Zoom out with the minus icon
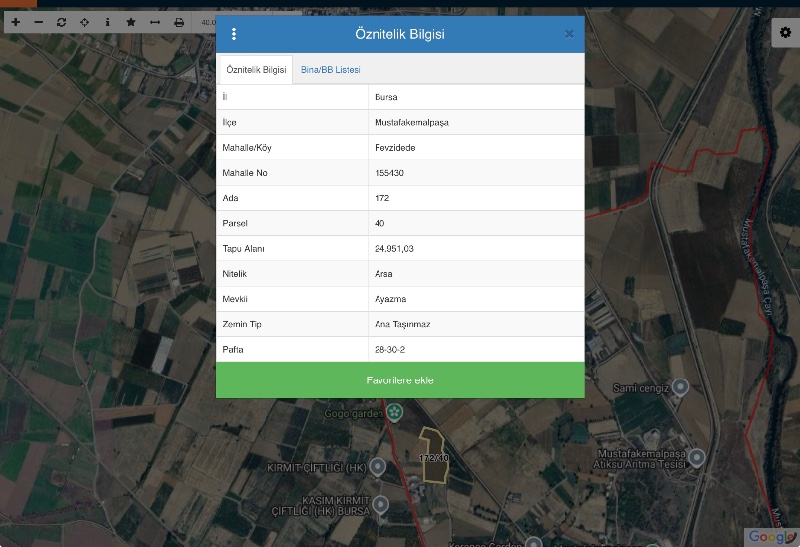Screen dimensions: 800x547 tap(39, 22)
